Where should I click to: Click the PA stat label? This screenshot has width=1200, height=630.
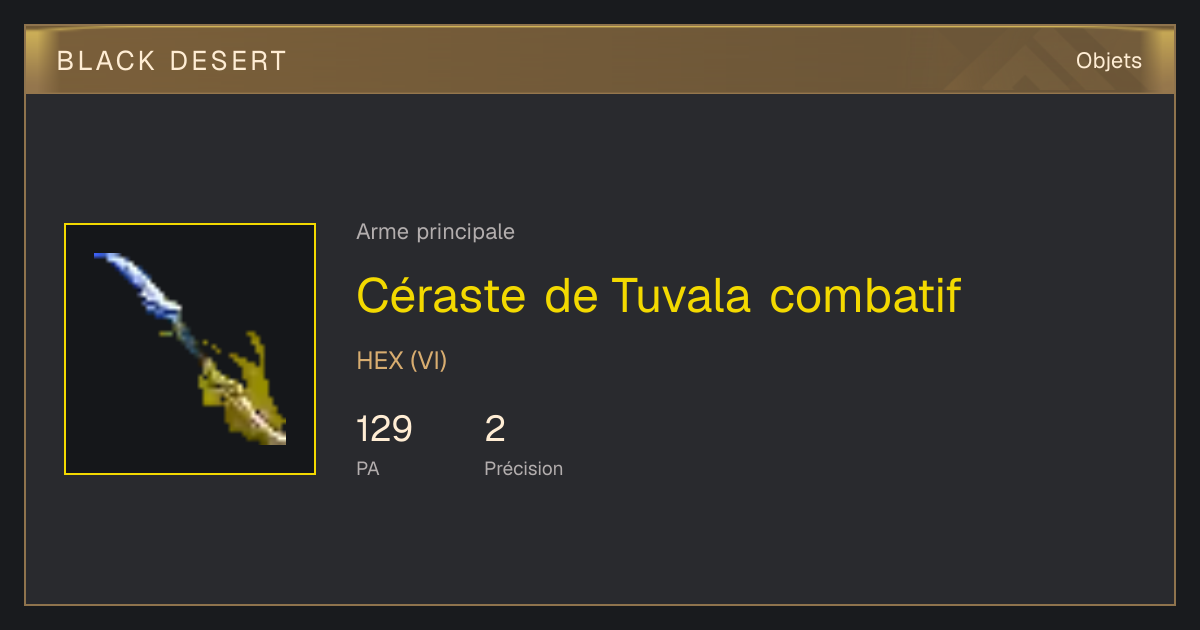tap(367, 468)
